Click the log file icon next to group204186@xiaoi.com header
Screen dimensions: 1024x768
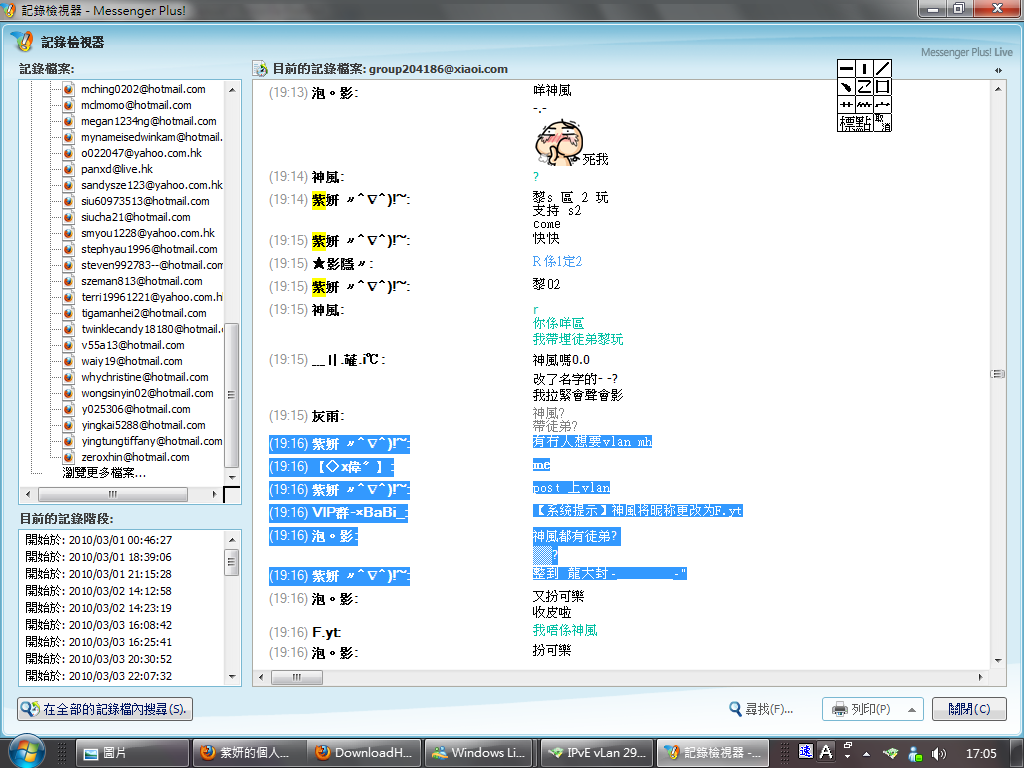point(260,69)
